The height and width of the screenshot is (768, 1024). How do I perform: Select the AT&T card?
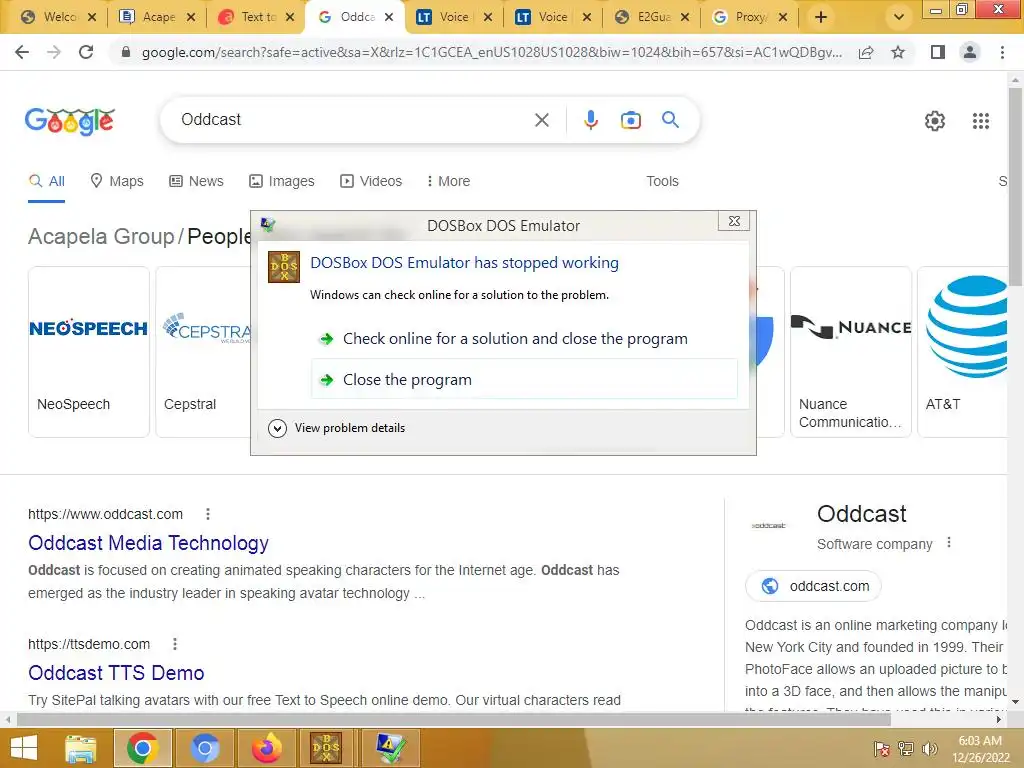click(x=963, y=351)
